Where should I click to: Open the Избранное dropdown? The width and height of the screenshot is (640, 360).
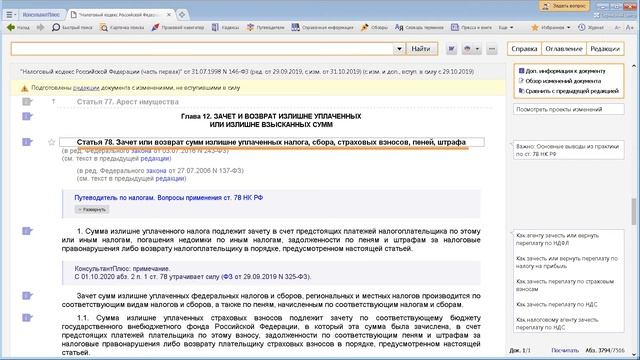coord(550,27)
